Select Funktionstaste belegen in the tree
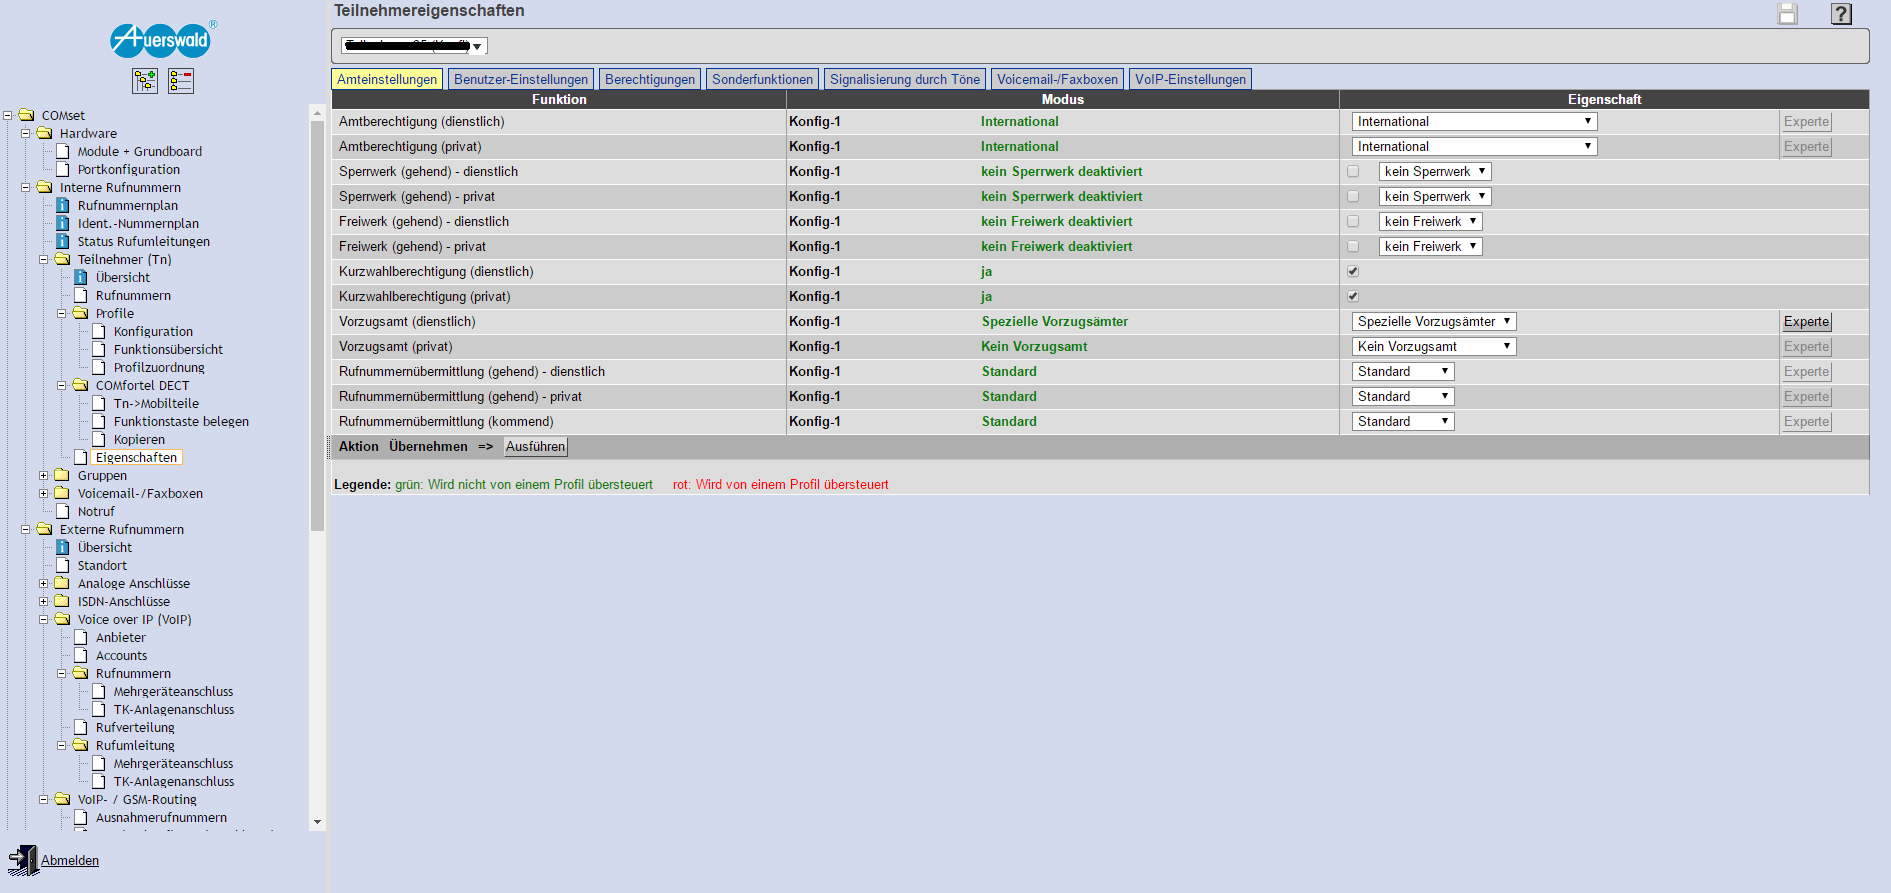This screenshot has width=1891, height=893. 181,422
